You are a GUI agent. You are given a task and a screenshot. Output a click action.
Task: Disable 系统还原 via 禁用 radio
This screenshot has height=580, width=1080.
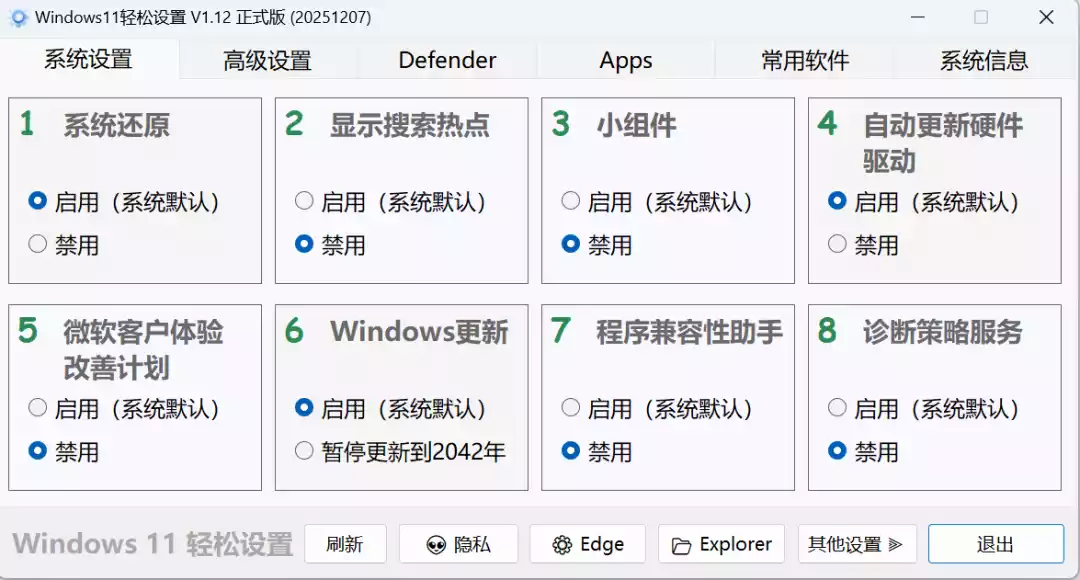pos(38,244)
